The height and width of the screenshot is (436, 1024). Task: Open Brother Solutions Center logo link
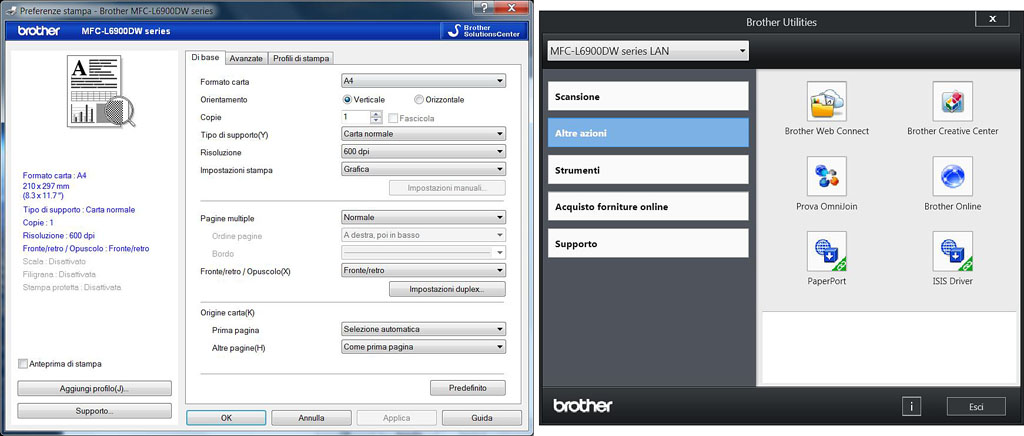(x=481, y=31)
